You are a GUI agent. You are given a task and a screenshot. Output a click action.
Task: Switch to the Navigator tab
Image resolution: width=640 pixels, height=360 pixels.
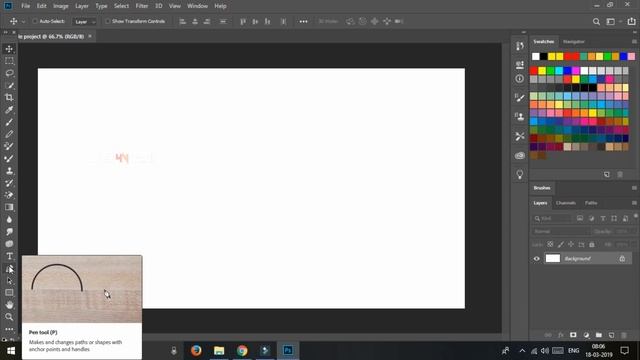(574, 42)
